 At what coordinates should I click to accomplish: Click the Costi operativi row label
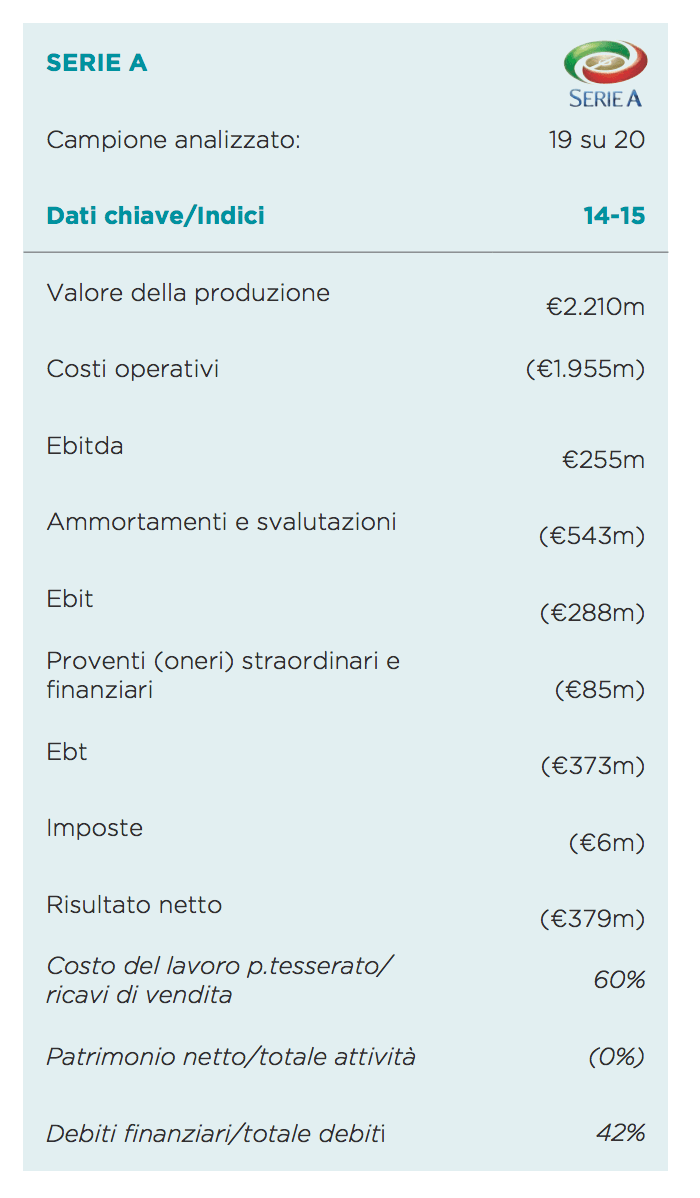[133, 369]
